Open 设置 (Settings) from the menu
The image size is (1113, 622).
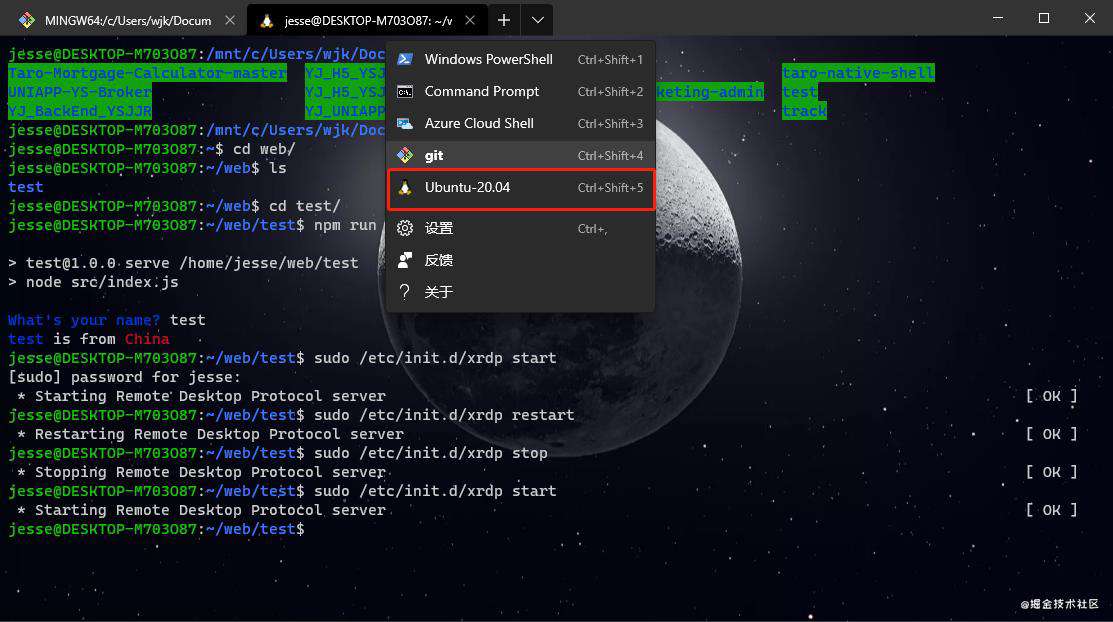520,228
